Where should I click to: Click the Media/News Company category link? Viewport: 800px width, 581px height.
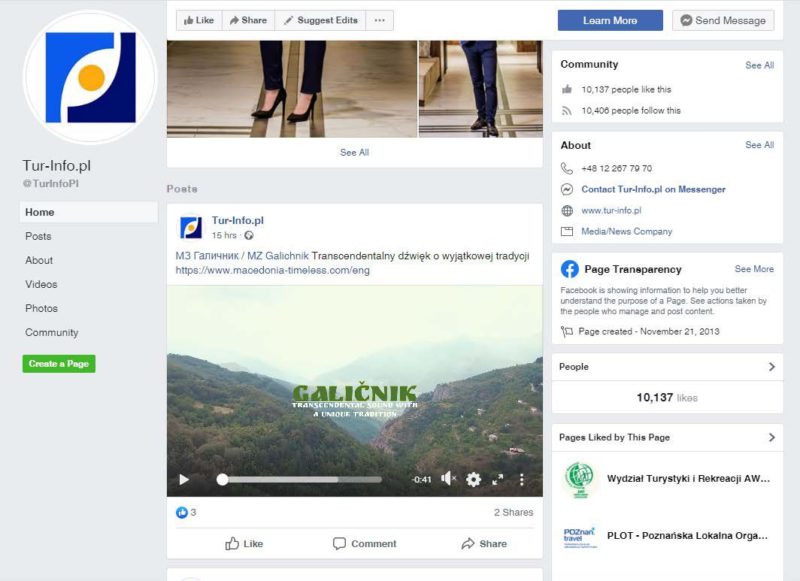click(x=627, y=232)
